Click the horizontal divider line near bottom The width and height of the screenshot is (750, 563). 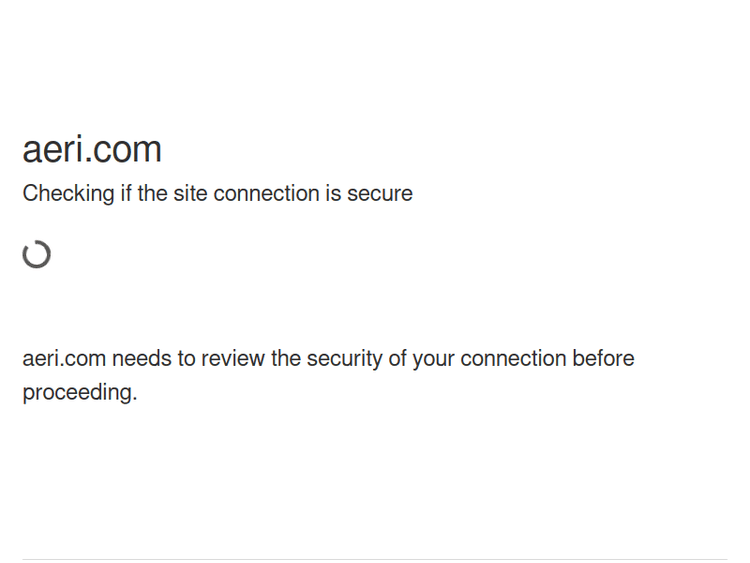(x=375, y=559)
